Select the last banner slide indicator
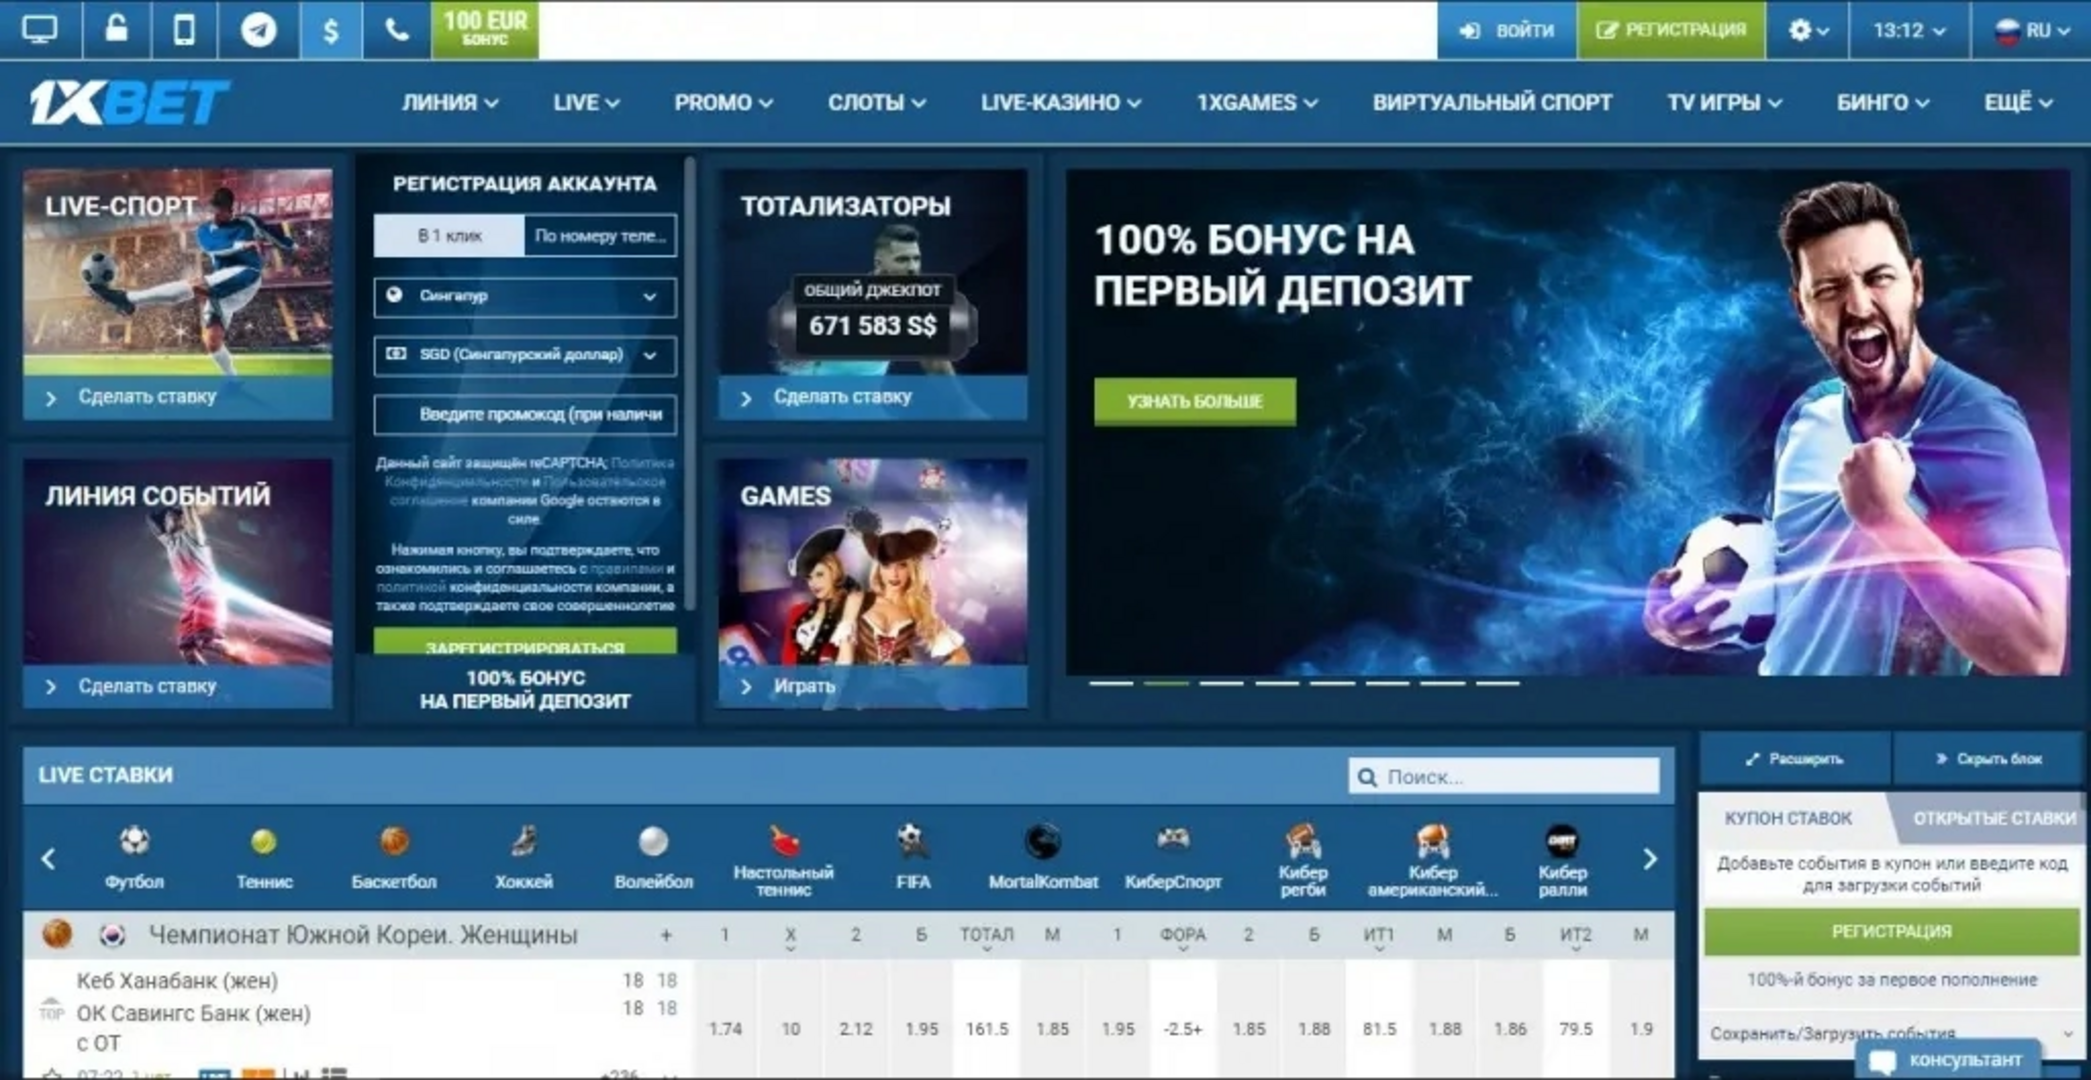2091x1080 pixels. [x=1497, y=683]
